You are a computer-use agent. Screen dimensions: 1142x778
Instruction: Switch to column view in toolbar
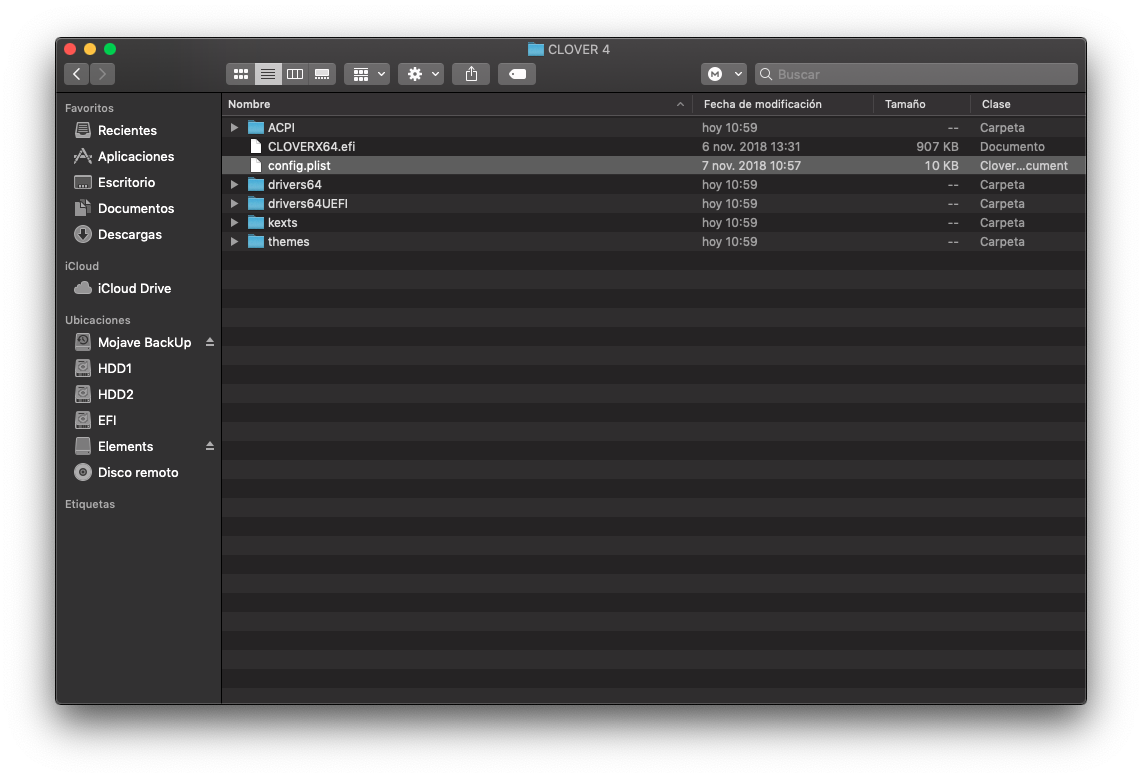295,74
